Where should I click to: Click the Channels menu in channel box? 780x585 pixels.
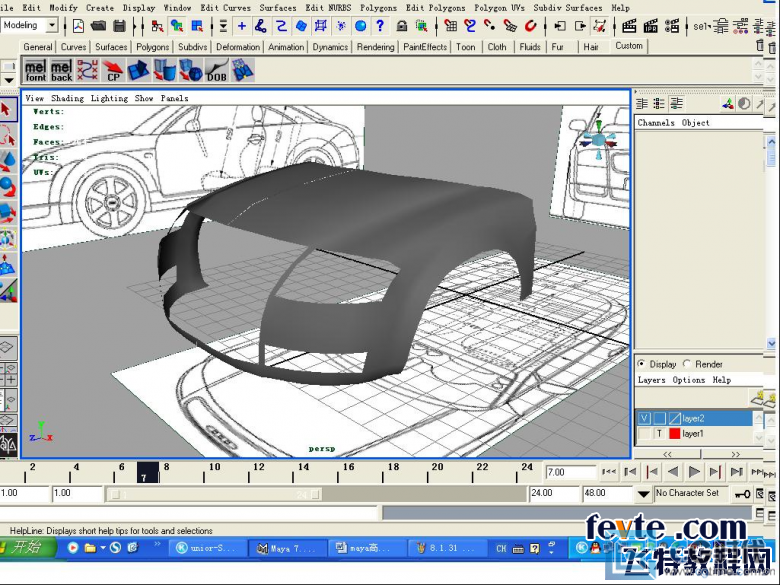656,122
